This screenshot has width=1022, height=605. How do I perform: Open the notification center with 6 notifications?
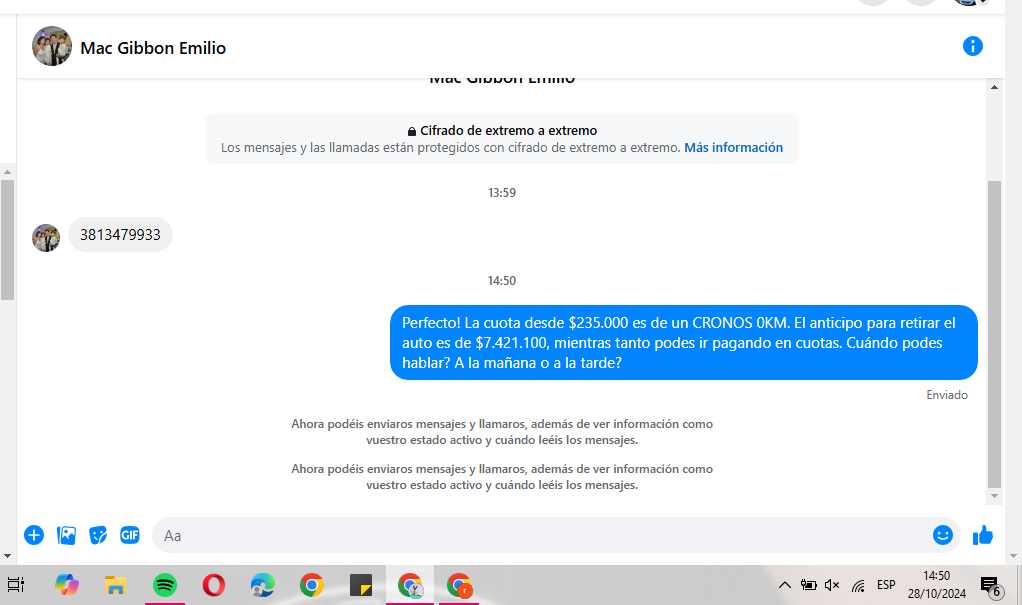click(x=991, y=586)
